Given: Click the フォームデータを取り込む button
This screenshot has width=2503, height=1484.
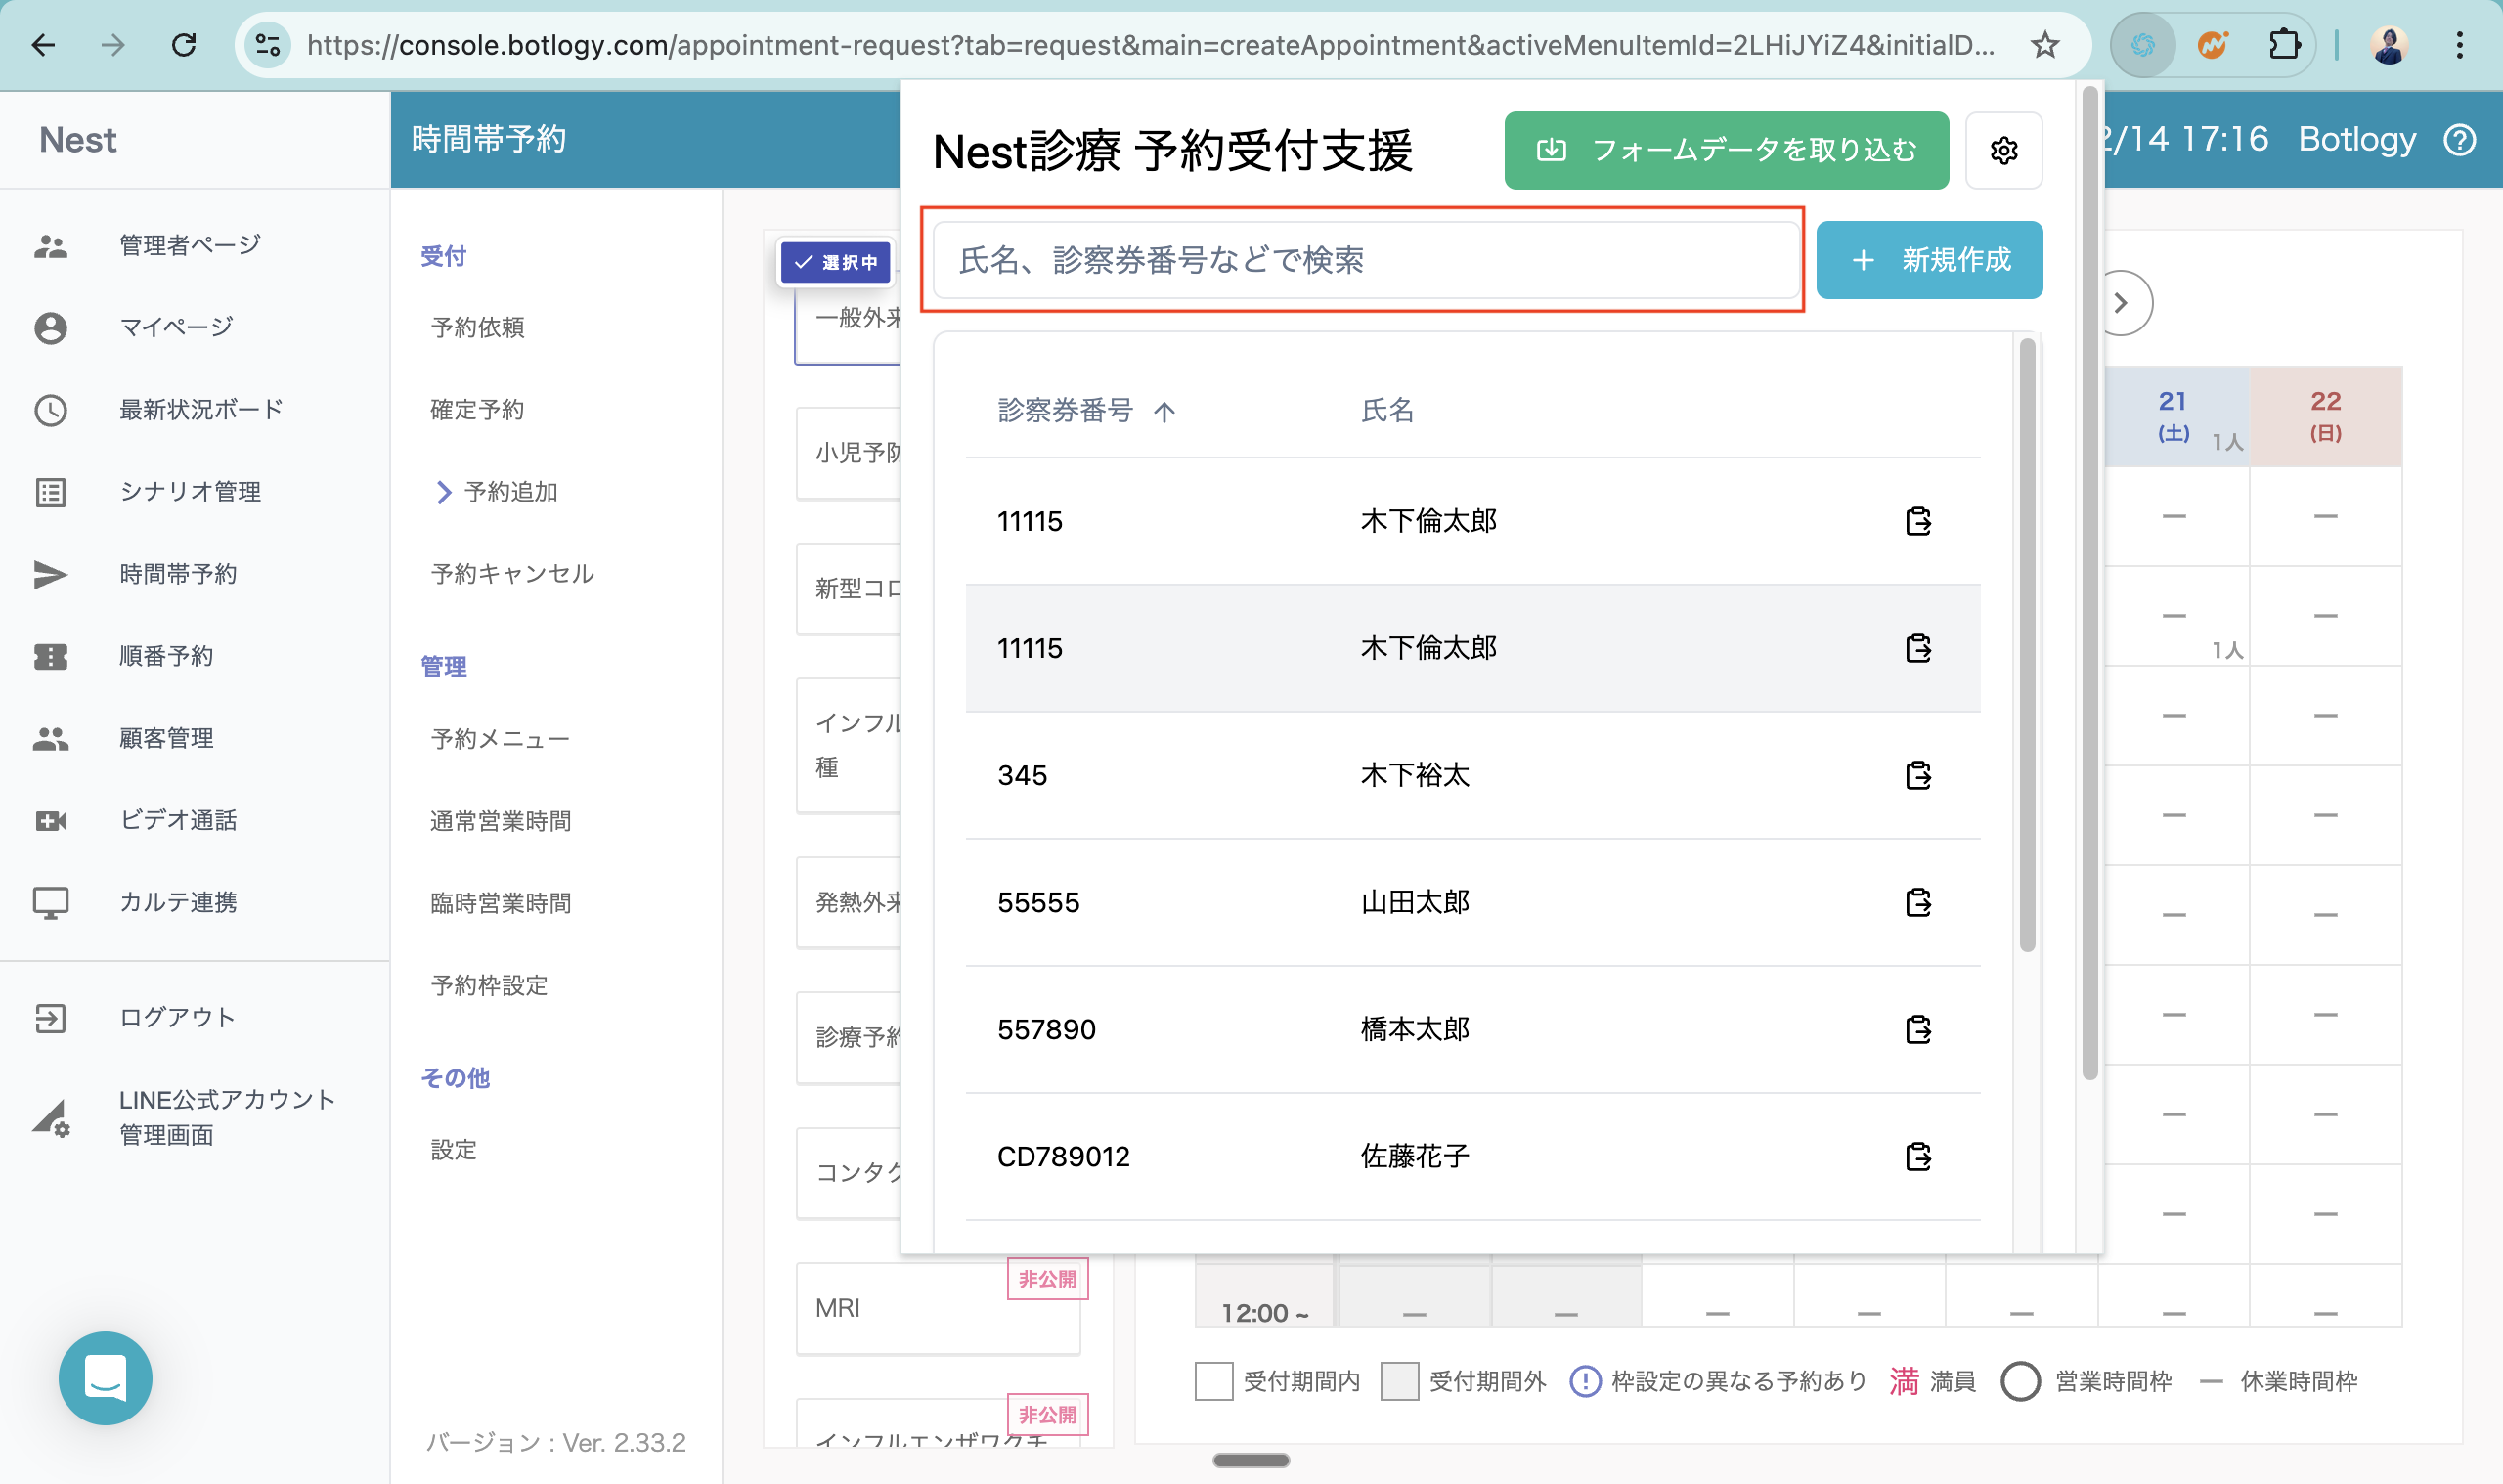Looking at the screenshot, I should click(1725, 150).
